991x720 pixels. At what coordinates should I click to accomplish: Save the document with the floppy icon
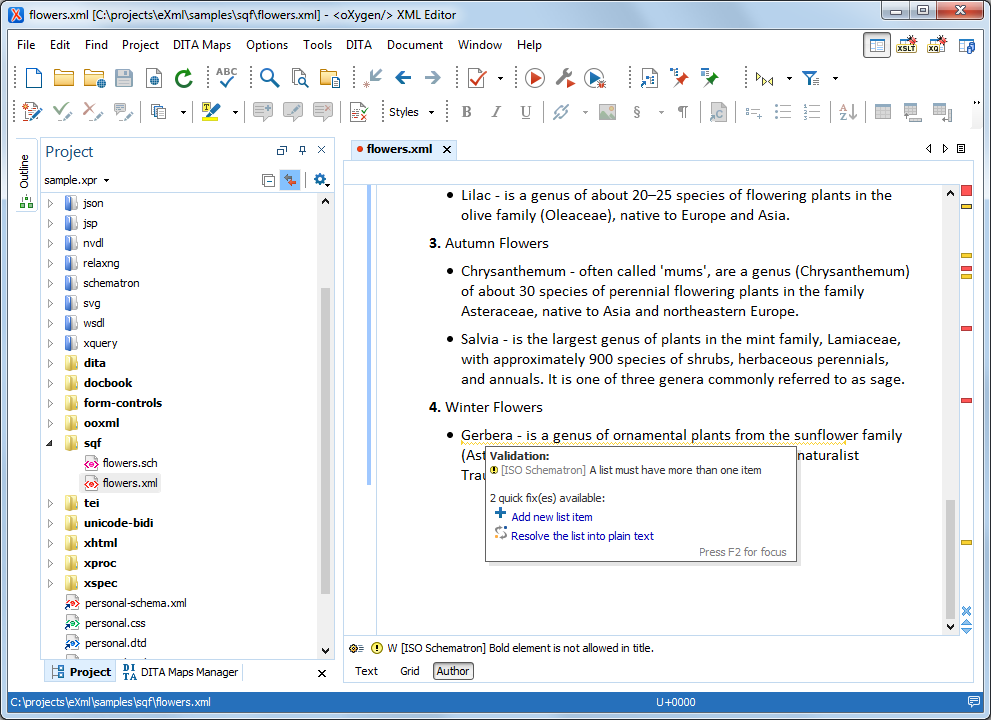click(124, 78)
